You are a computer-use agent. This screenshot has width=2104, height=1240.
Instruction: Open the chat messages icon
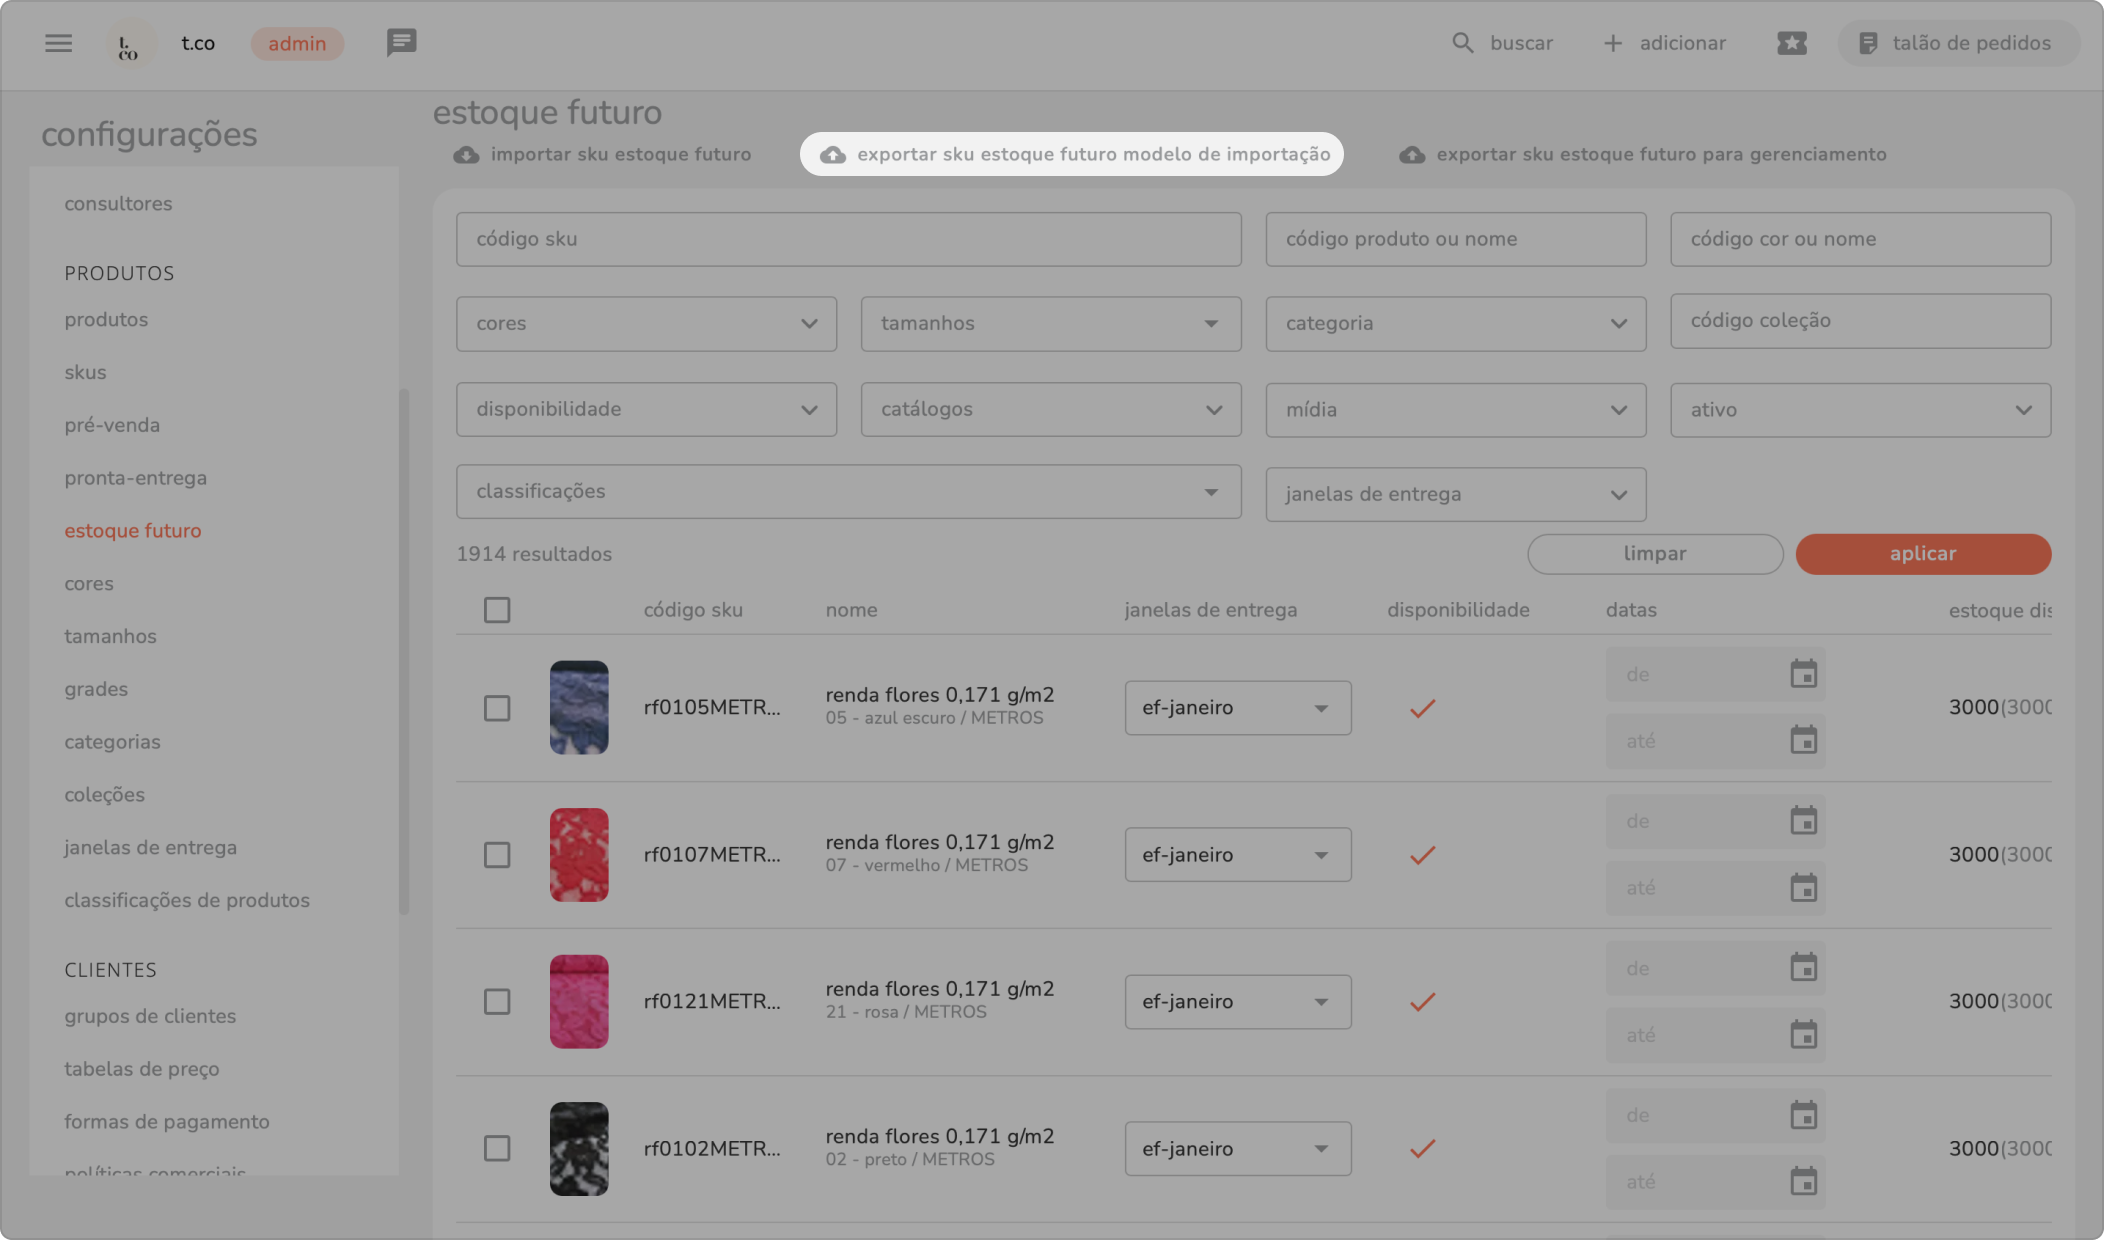click(x=401, y=43)
